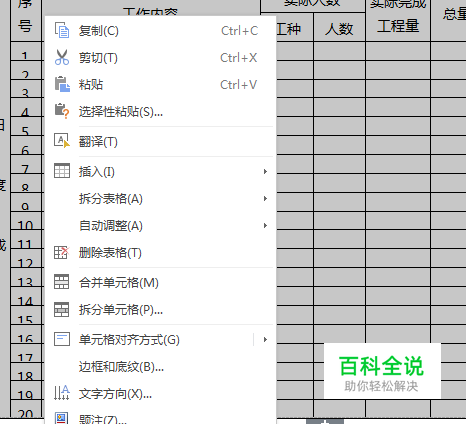466x424 pixels.
Task: Open 拆分单元格(P)... menu entry
Action: pyautogui.click(x=161, y=310)
